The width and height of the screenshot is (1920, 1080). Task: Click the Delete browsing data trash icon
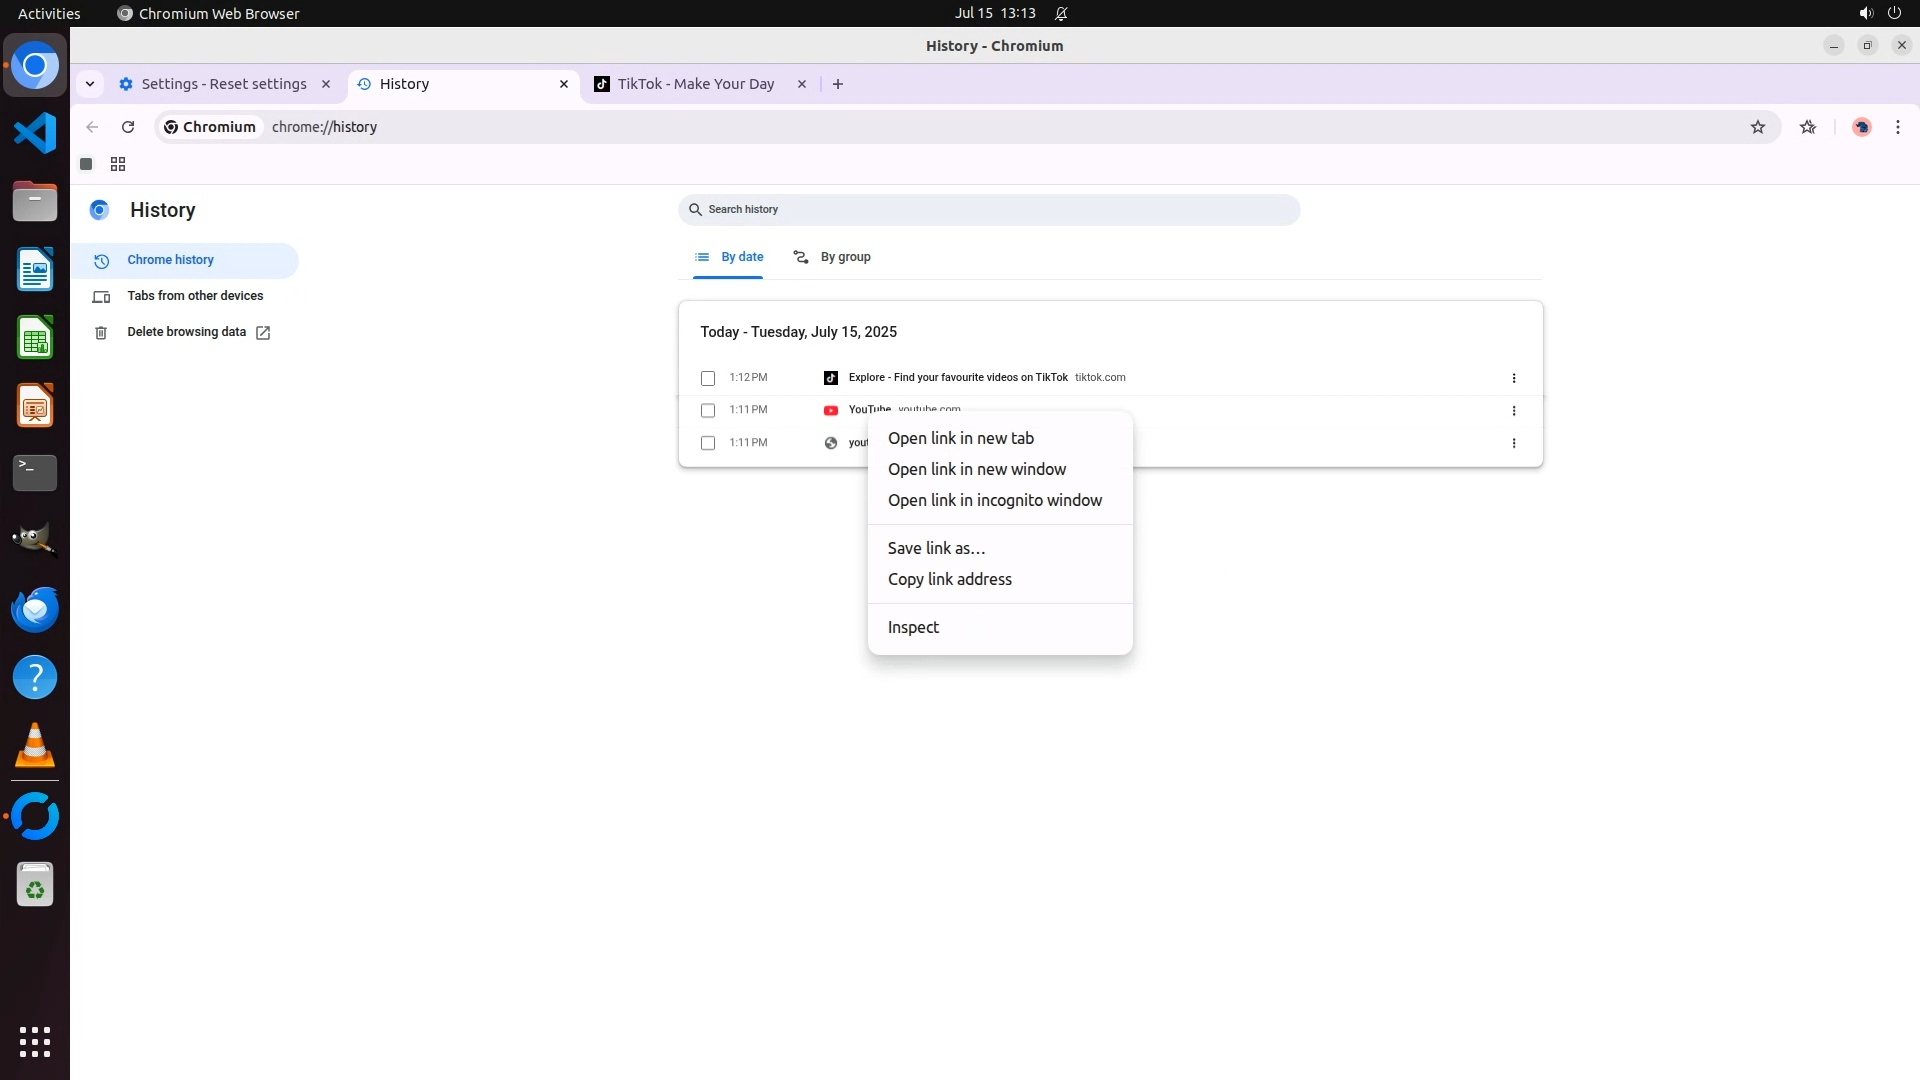click(101, 333)
